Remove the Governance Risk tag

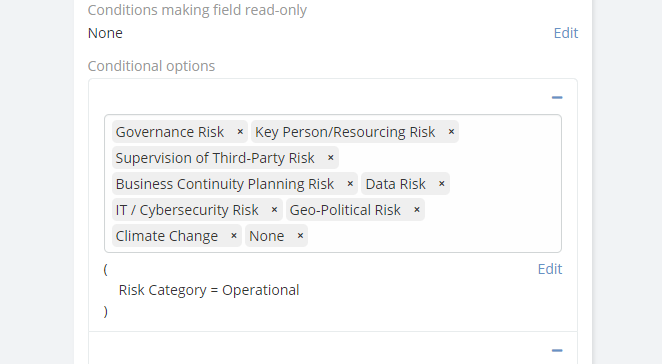click(x=240, y=132)
